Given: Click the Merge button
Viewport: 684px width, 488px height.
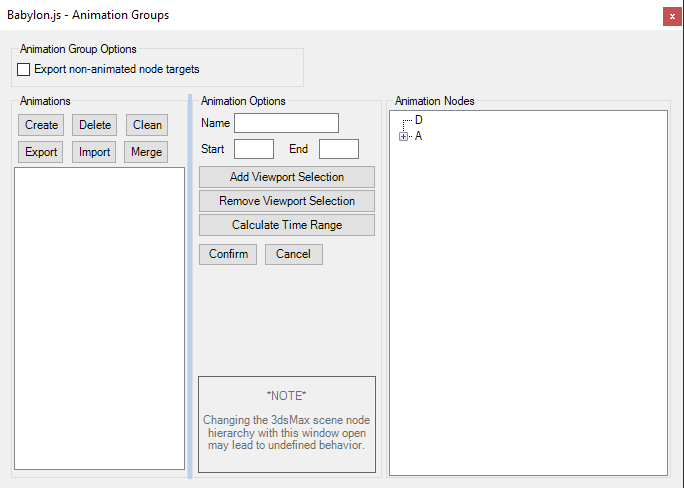Looking at the screenshot, I should tap(146, 152).
